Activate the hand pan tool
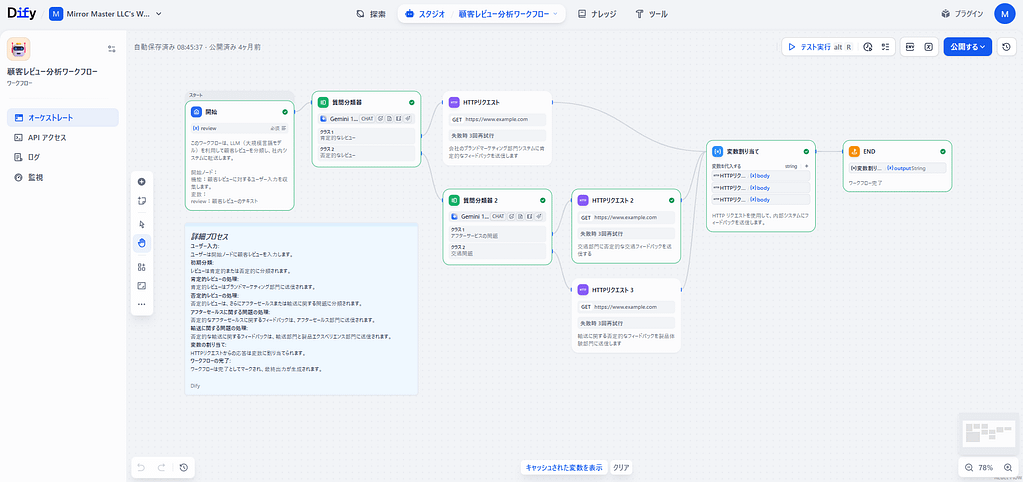This screenshot has width=1023, height=482. pos(141,243)
